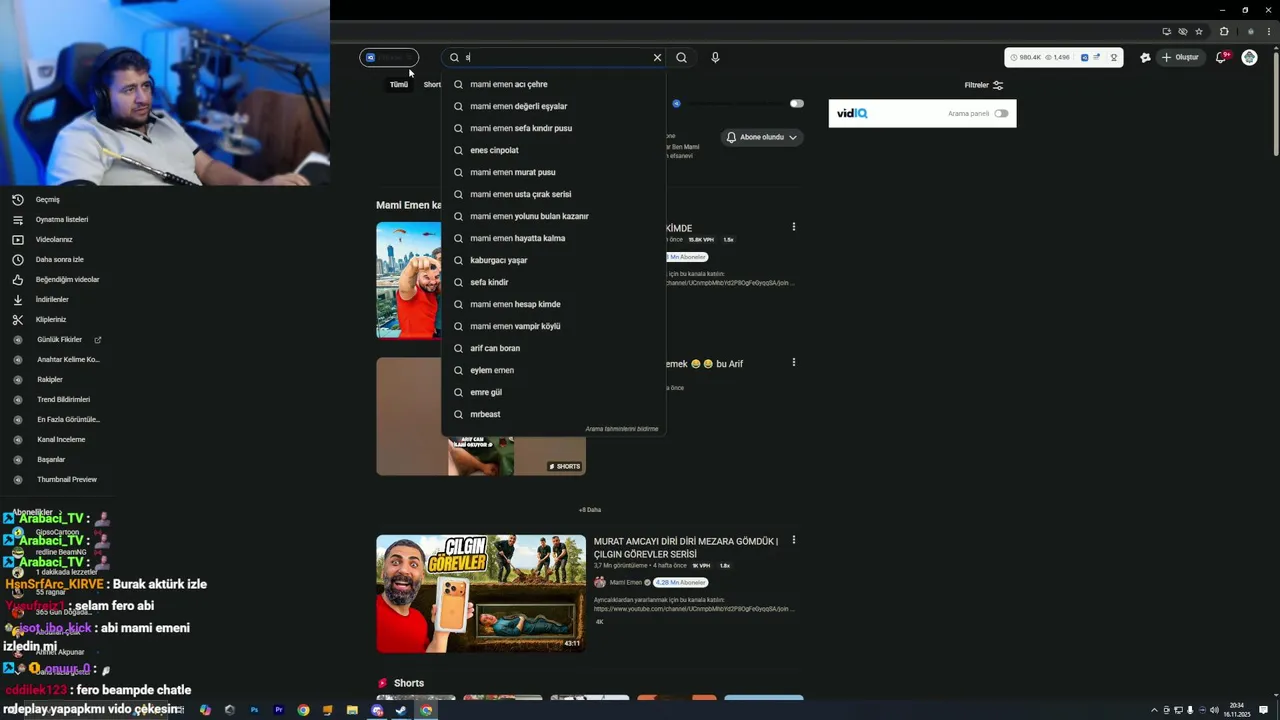Choose suggestion 'mami emen yolunu bulan kazanır'
Screen dimensions: 1280x720
point(553,216)
